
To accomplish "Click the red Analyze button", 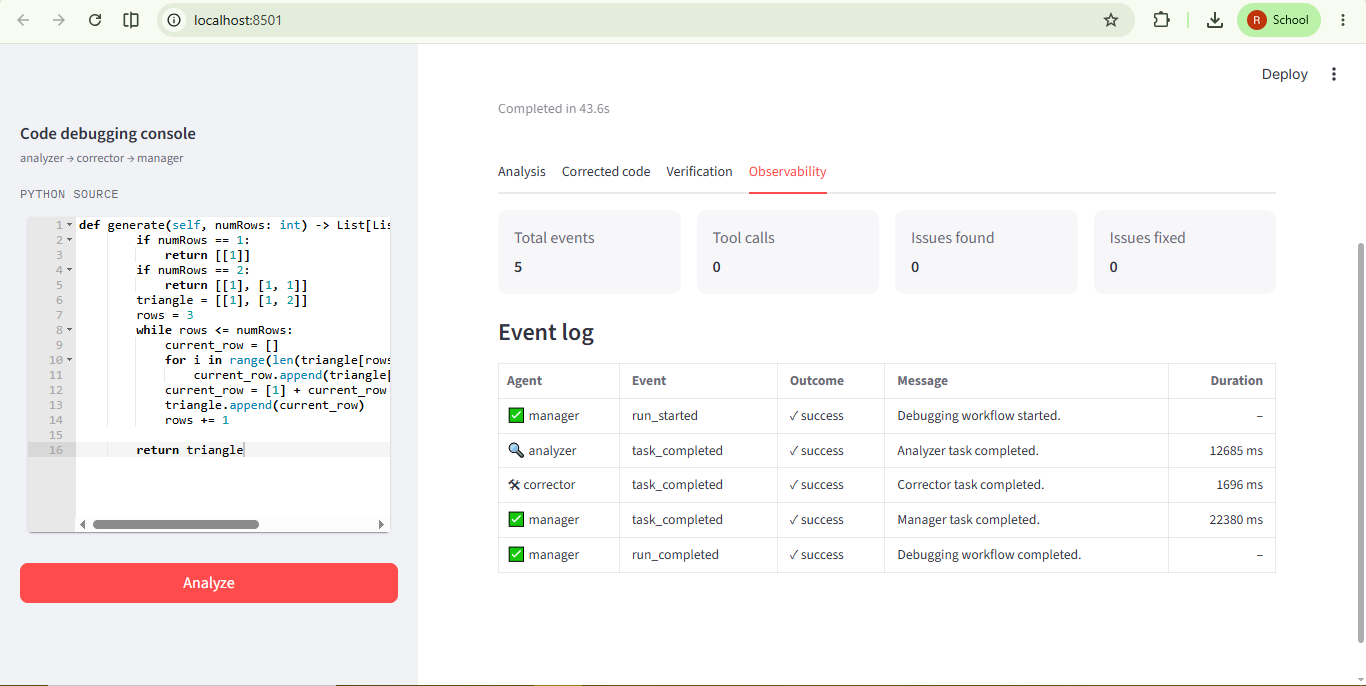I will [209, 583].
